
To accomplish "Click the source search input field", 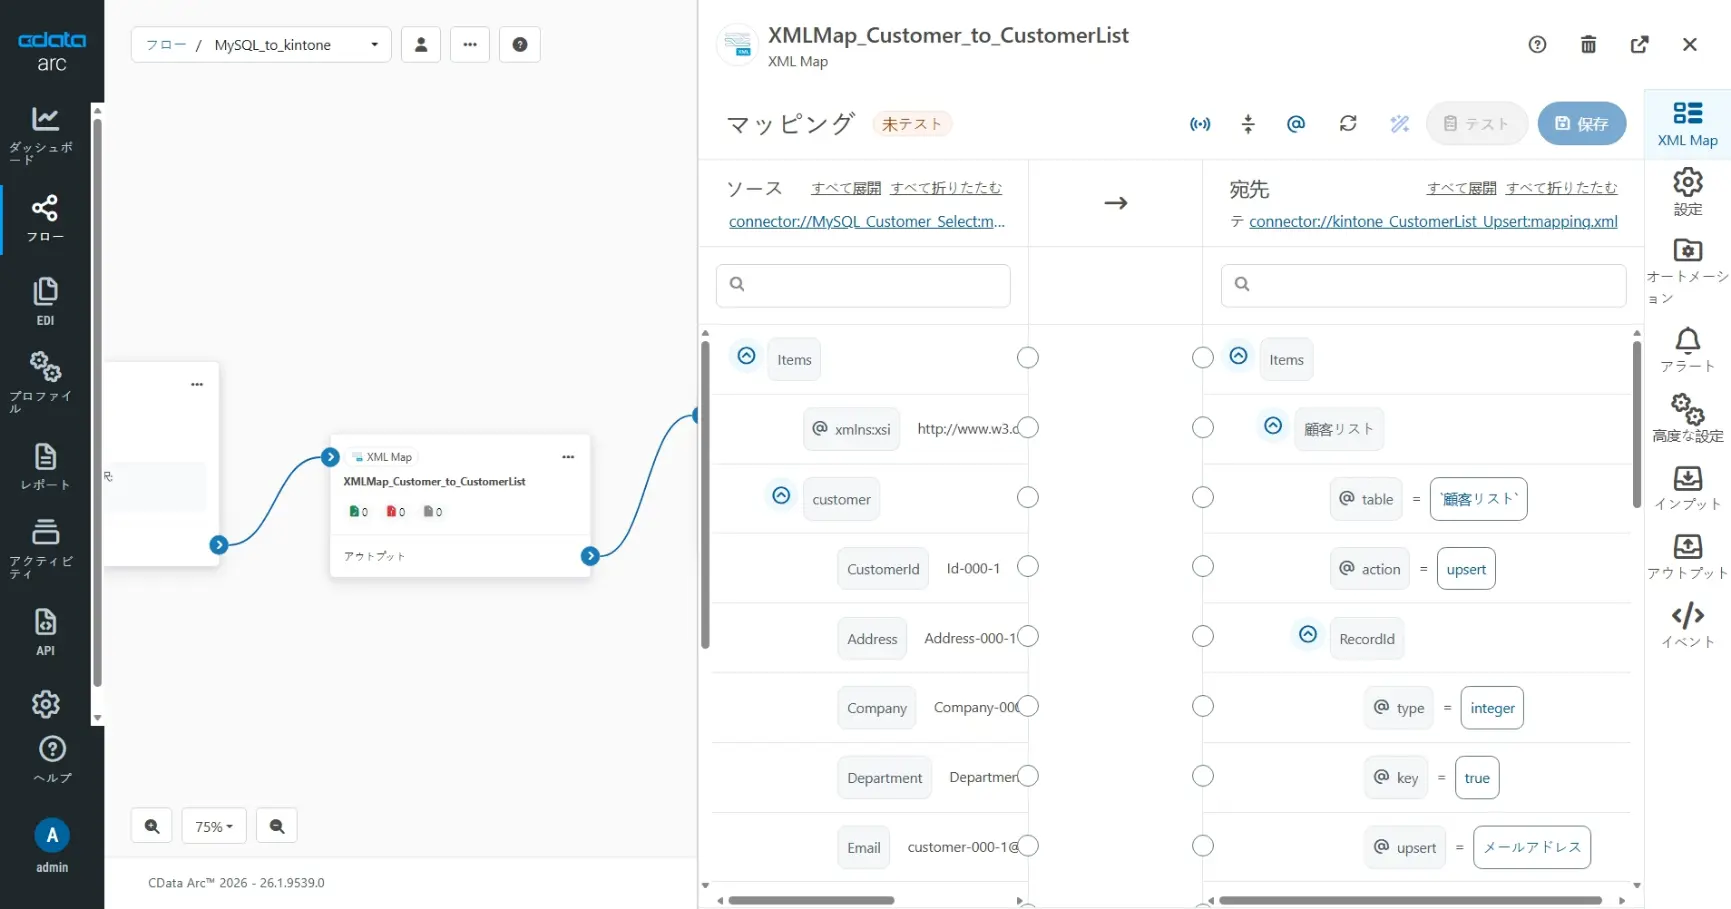I will click(863, 285).
